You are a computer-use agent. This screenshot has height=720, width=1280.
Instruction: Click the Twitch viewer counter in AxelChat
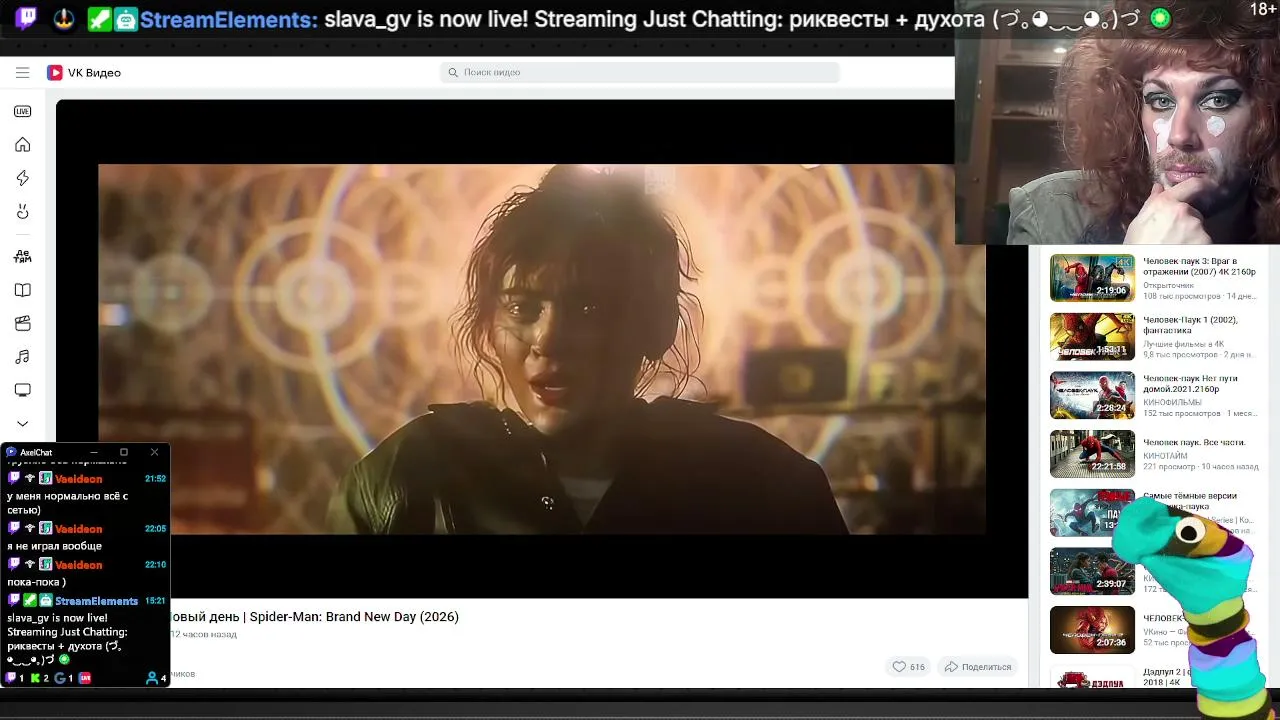(15, 678)
